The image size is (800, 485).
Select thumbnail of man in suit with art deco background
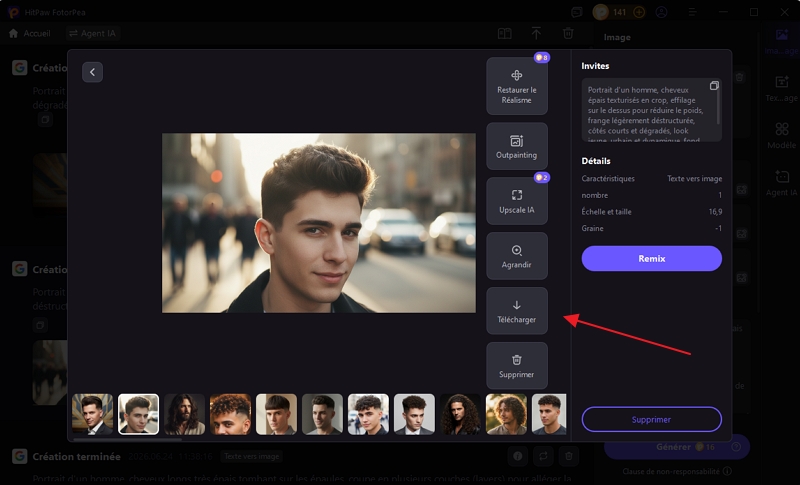point(92,414)
